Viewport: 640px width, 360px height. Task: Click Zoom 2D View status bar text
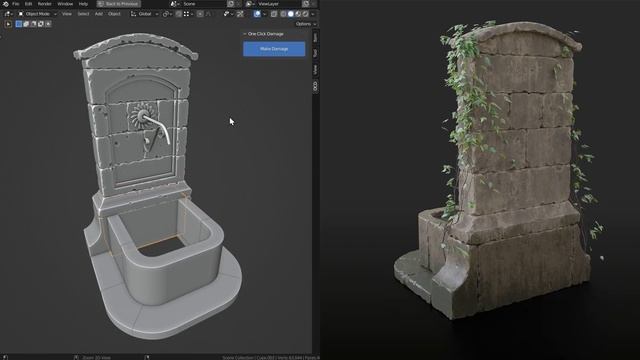pos(96,357)
